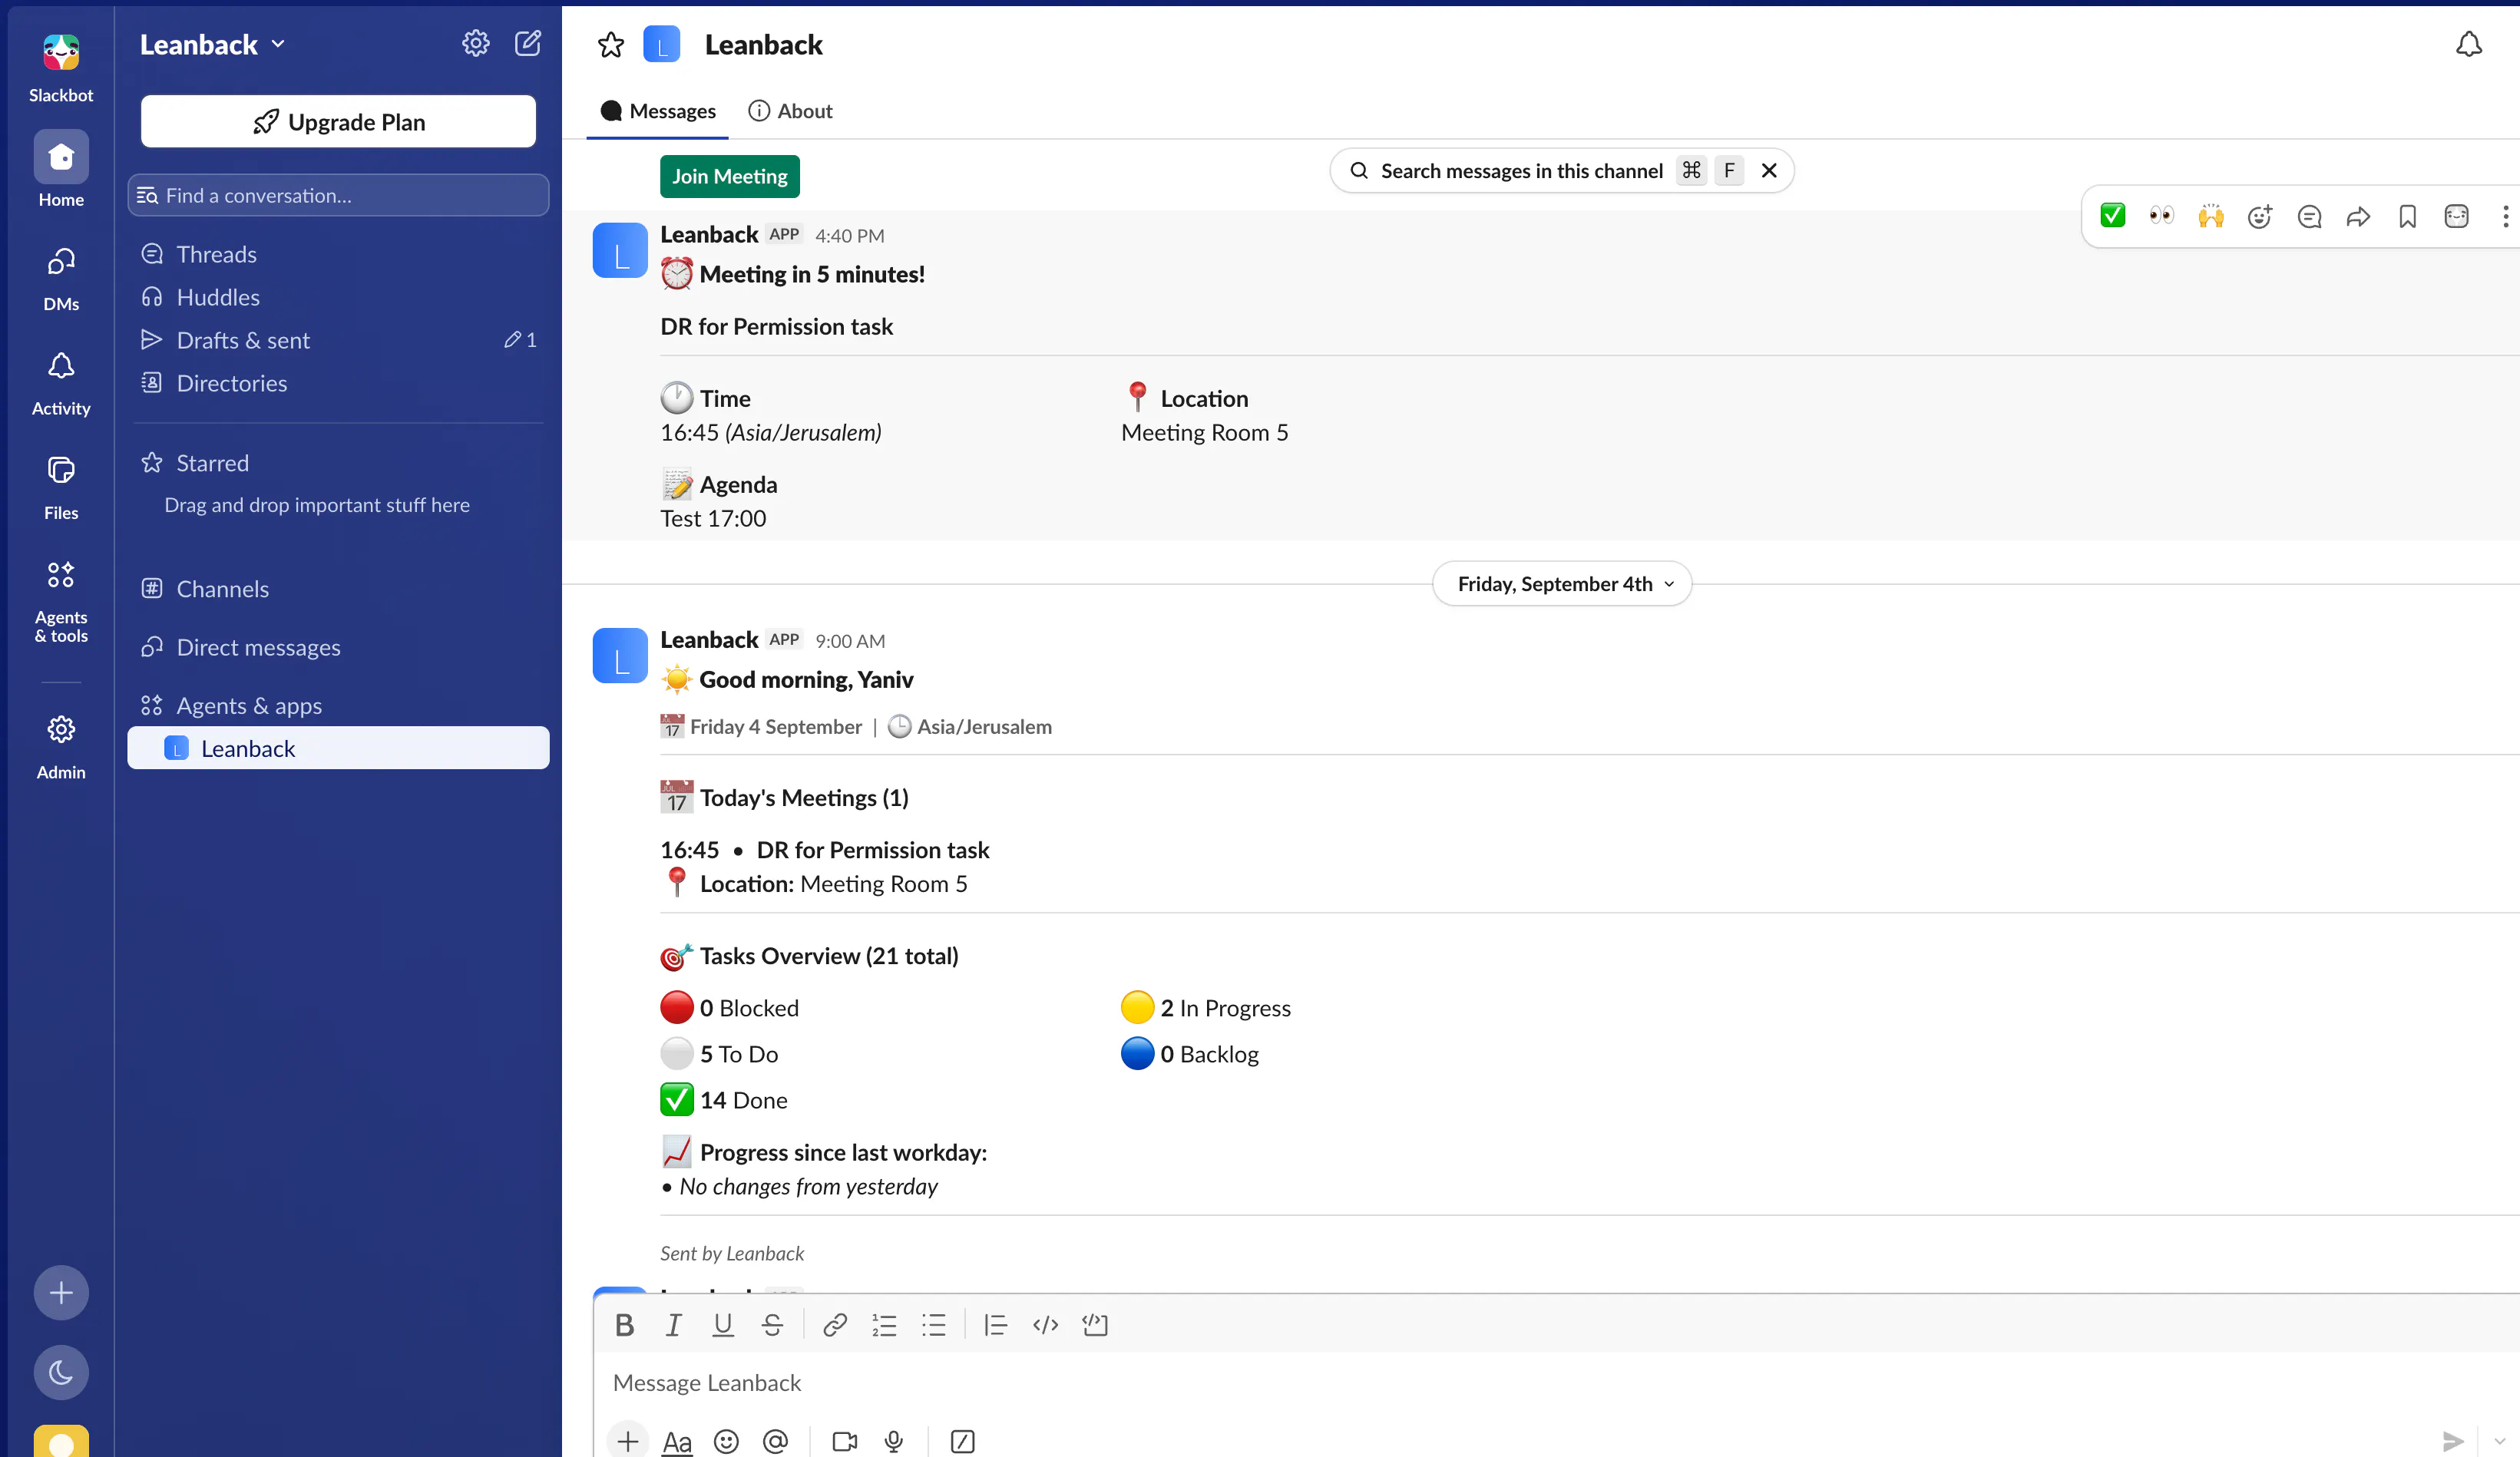Screen dimensions: 2520x1457
Task: Click the workspace preferences gear icon
Action: tap(475, 43)
